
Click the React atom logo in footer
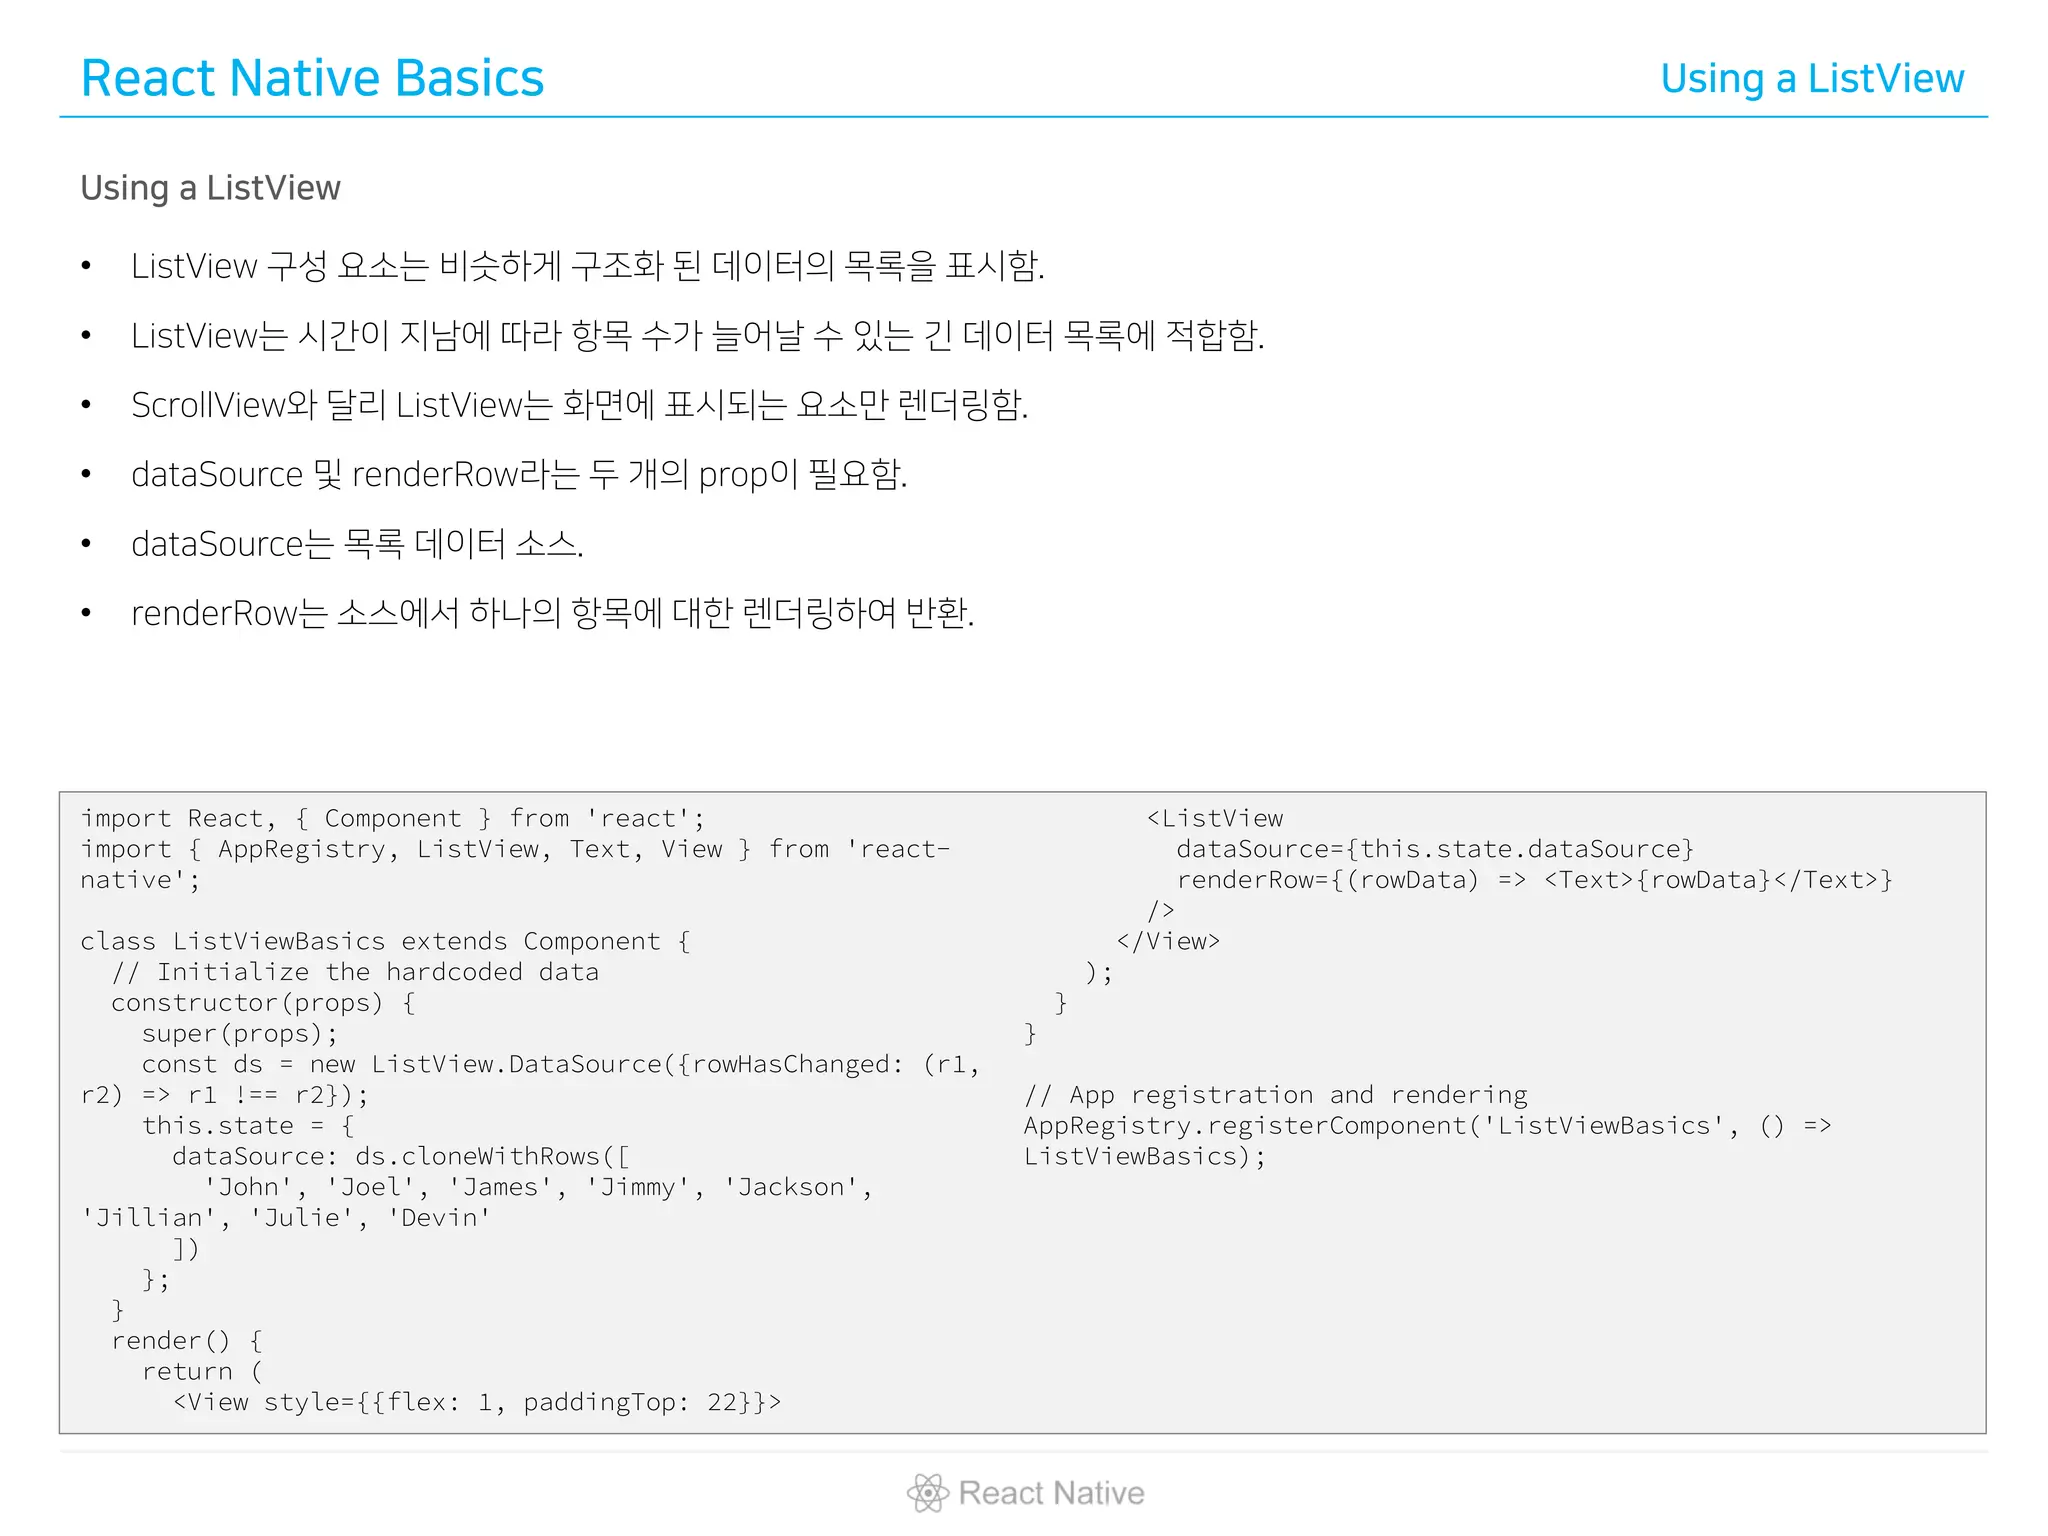927,1493
